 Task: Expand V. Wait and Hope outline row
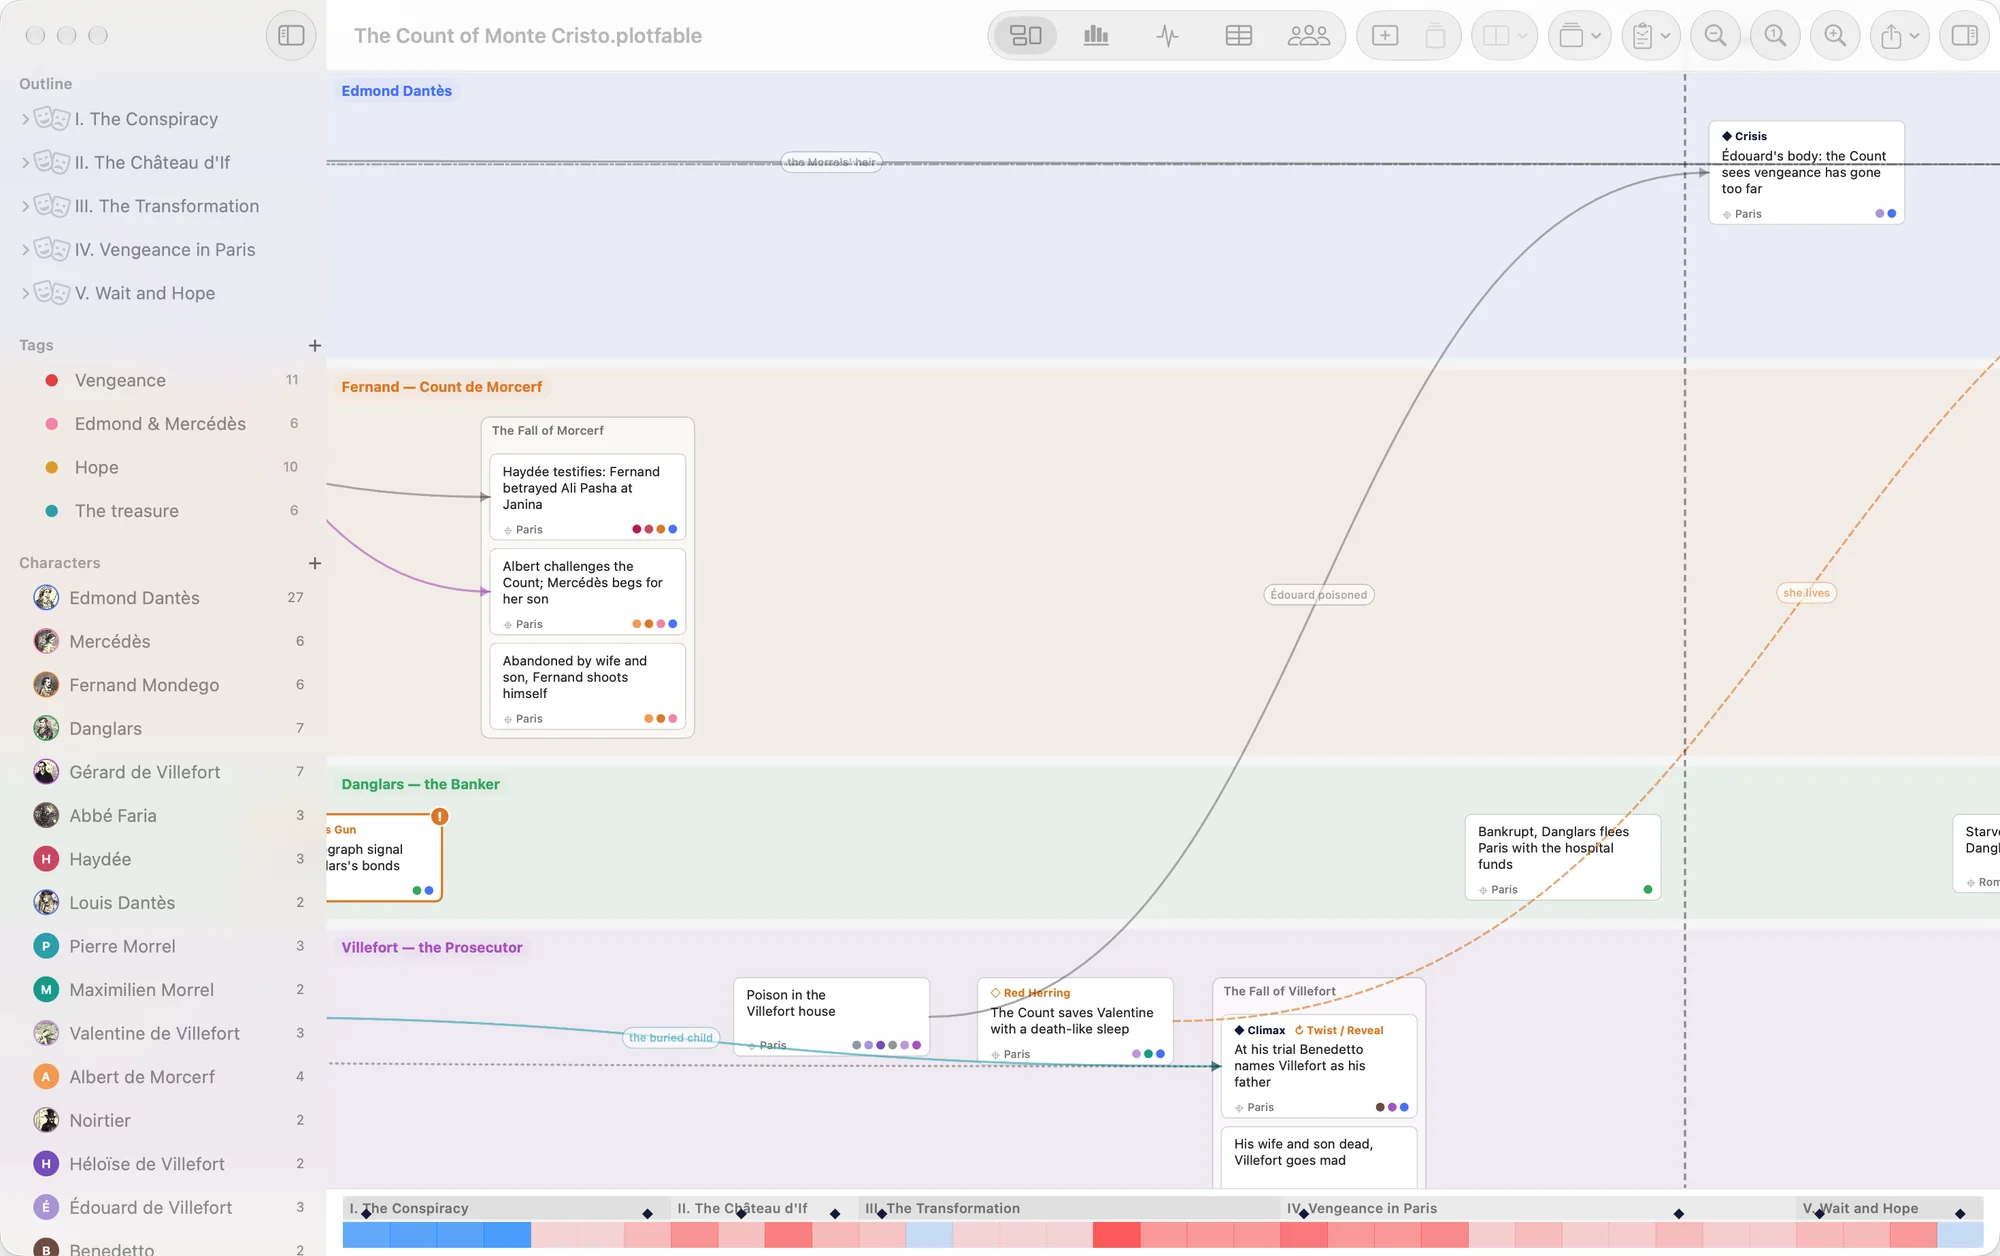[25, 293]
